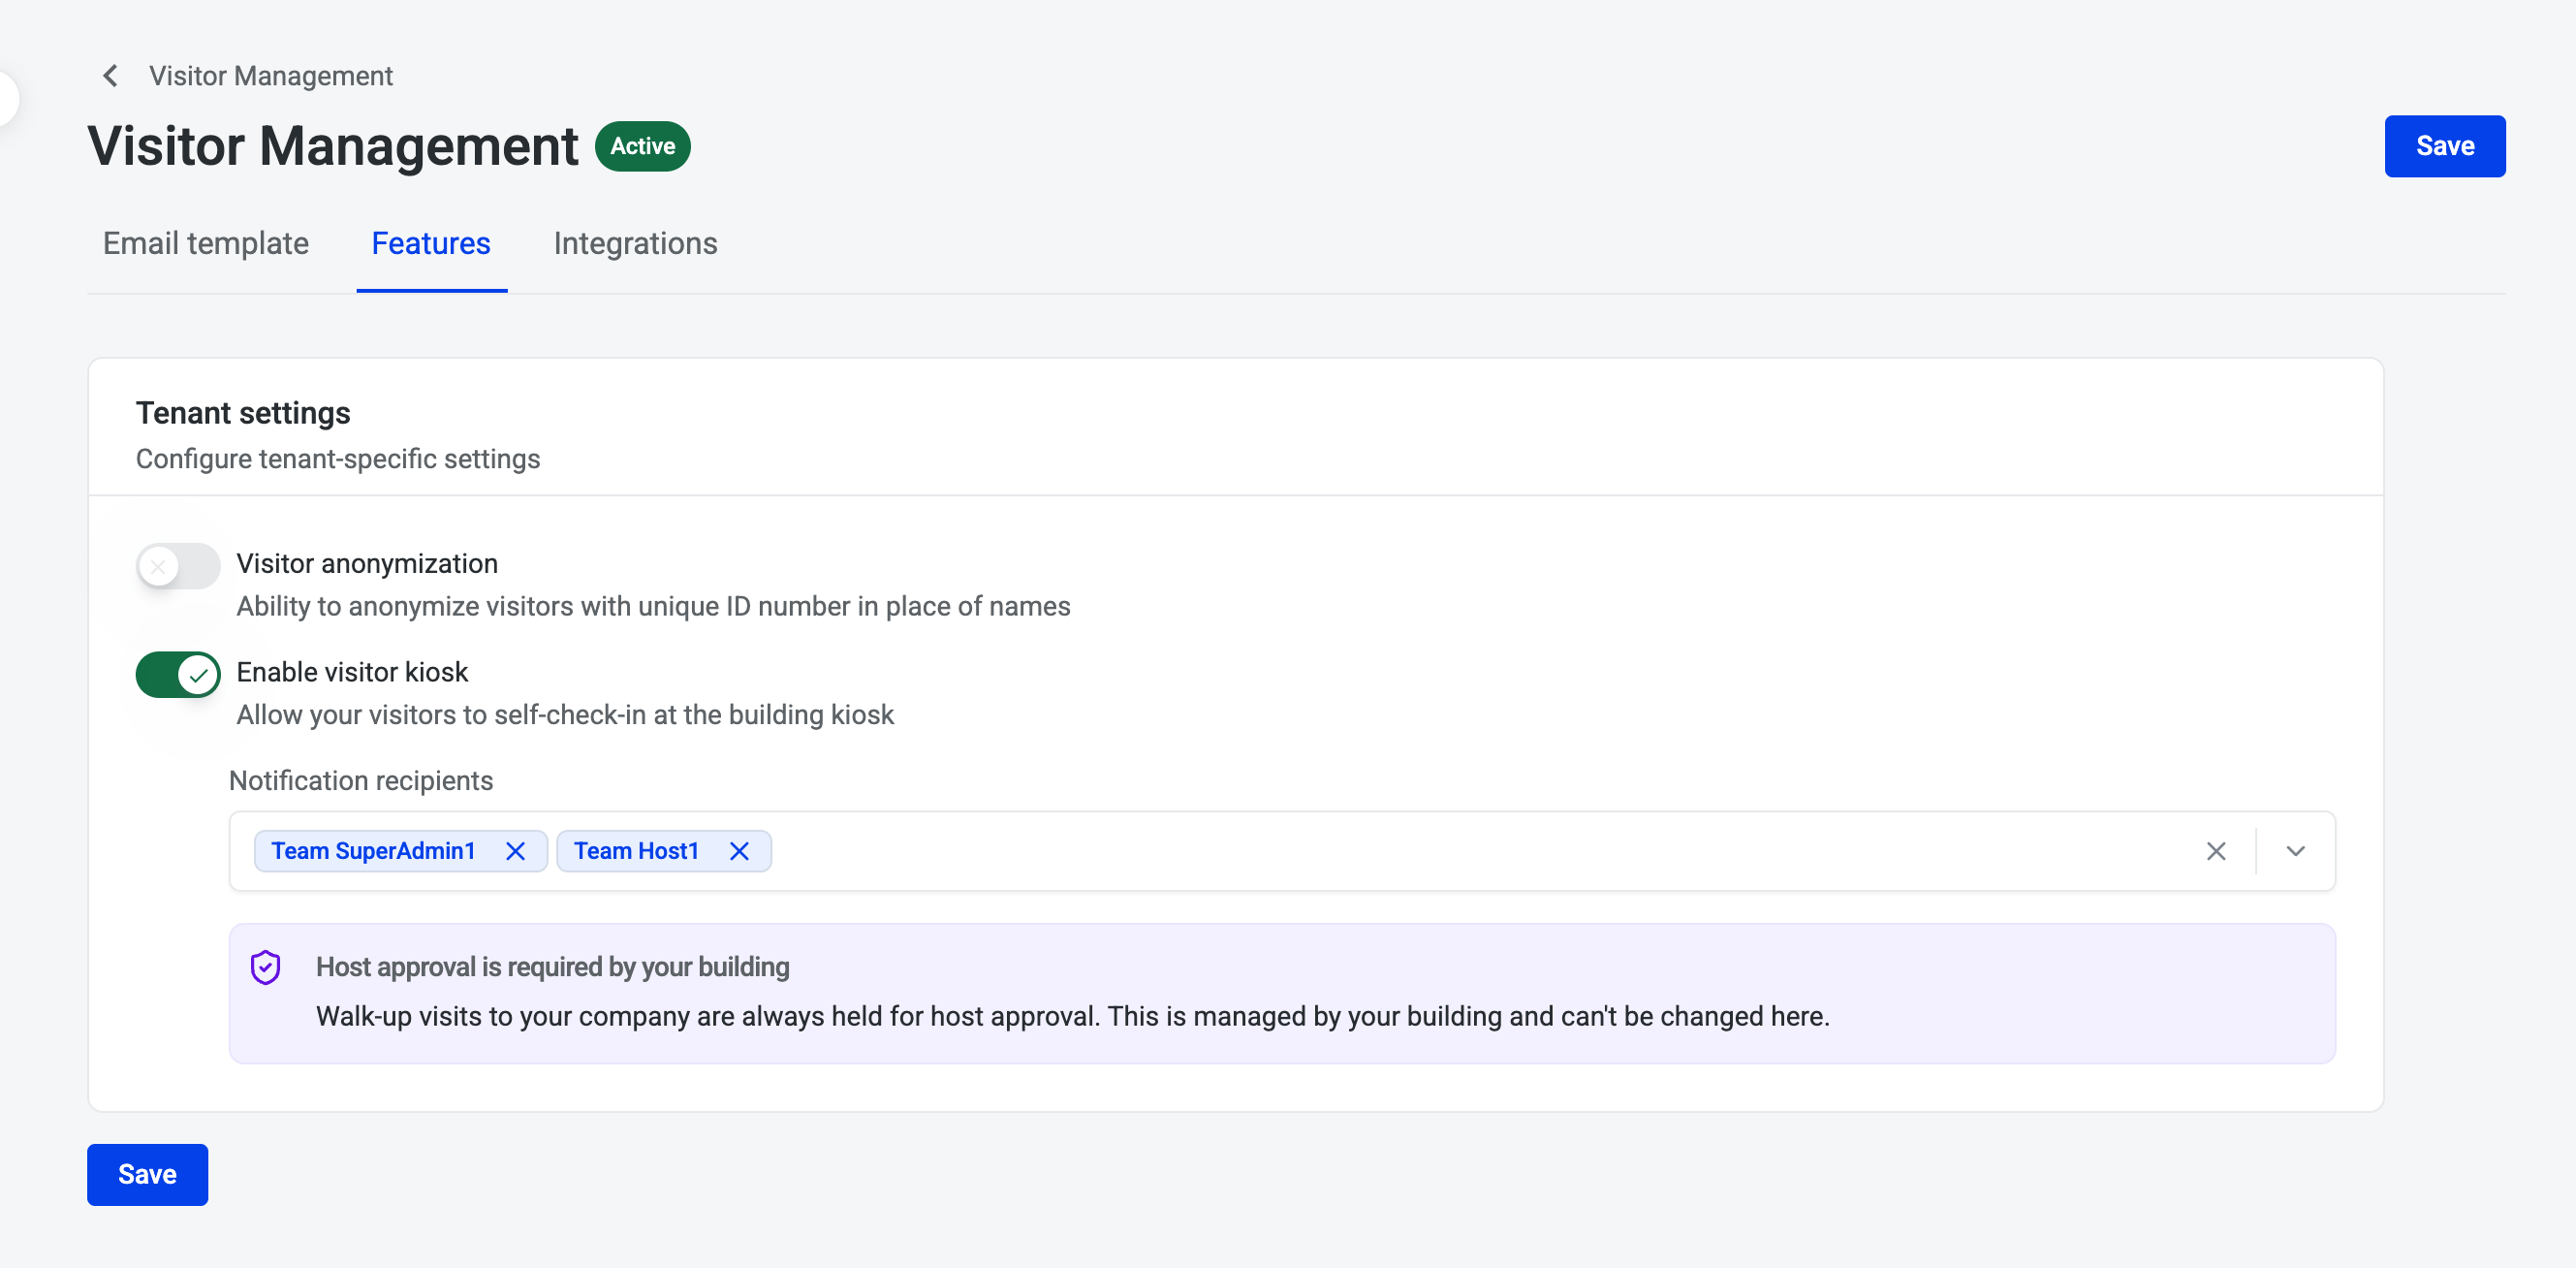The height and width of the screenshot is (1268, 2576).
Task: Click the top-right Save button
Action: coord(2444,146)
